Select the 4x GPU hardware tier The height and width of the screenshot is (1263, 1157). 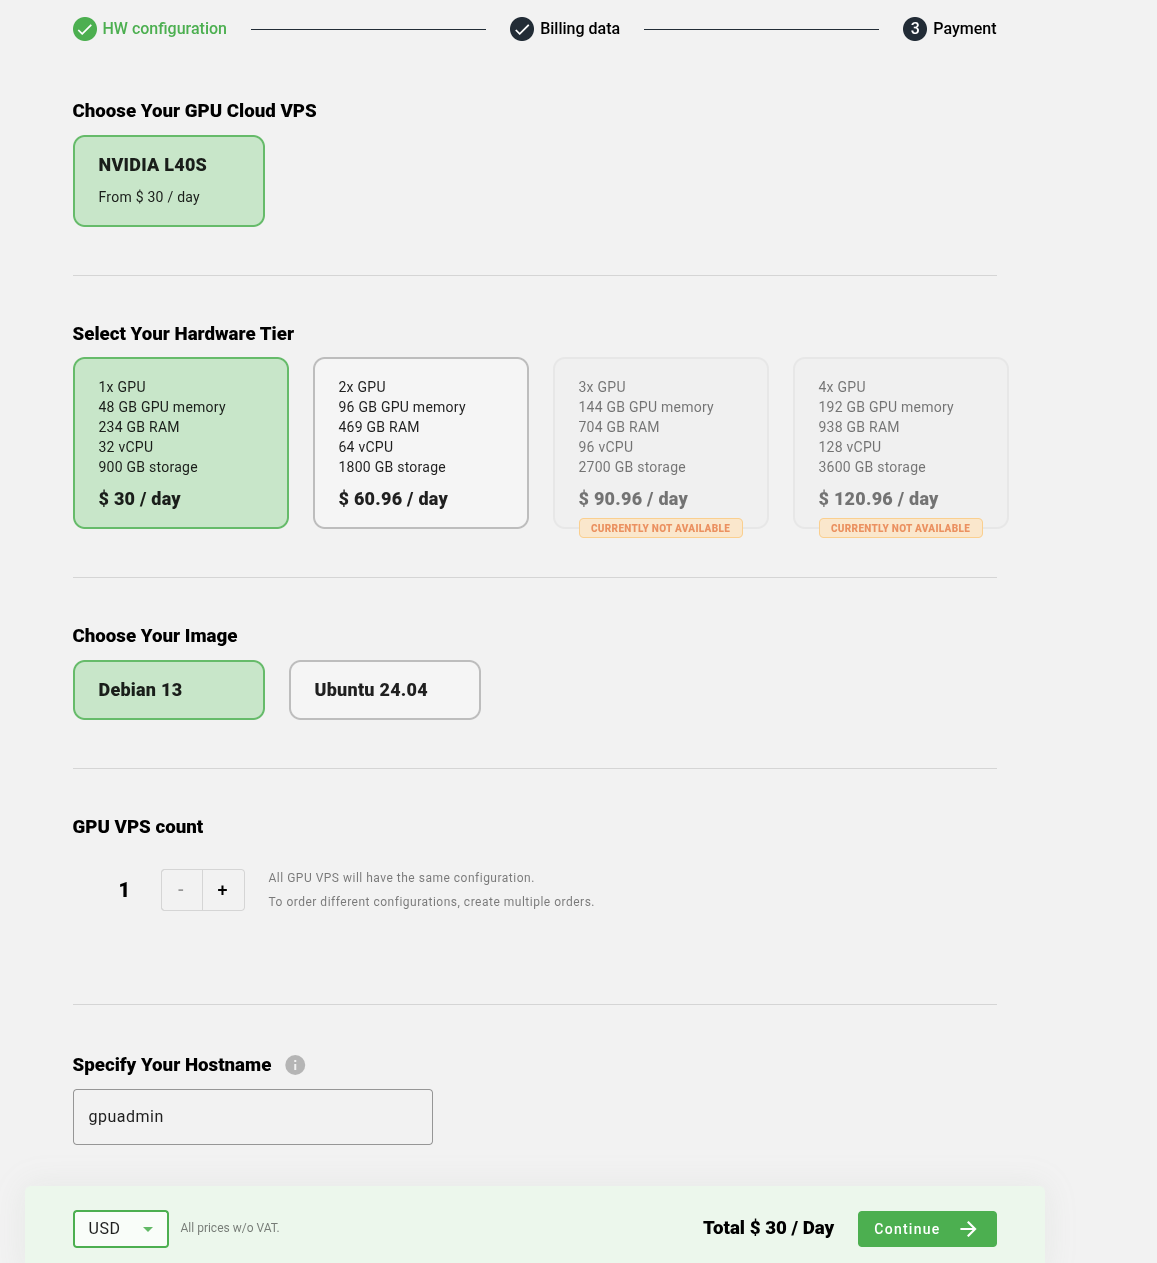point(901,443)
